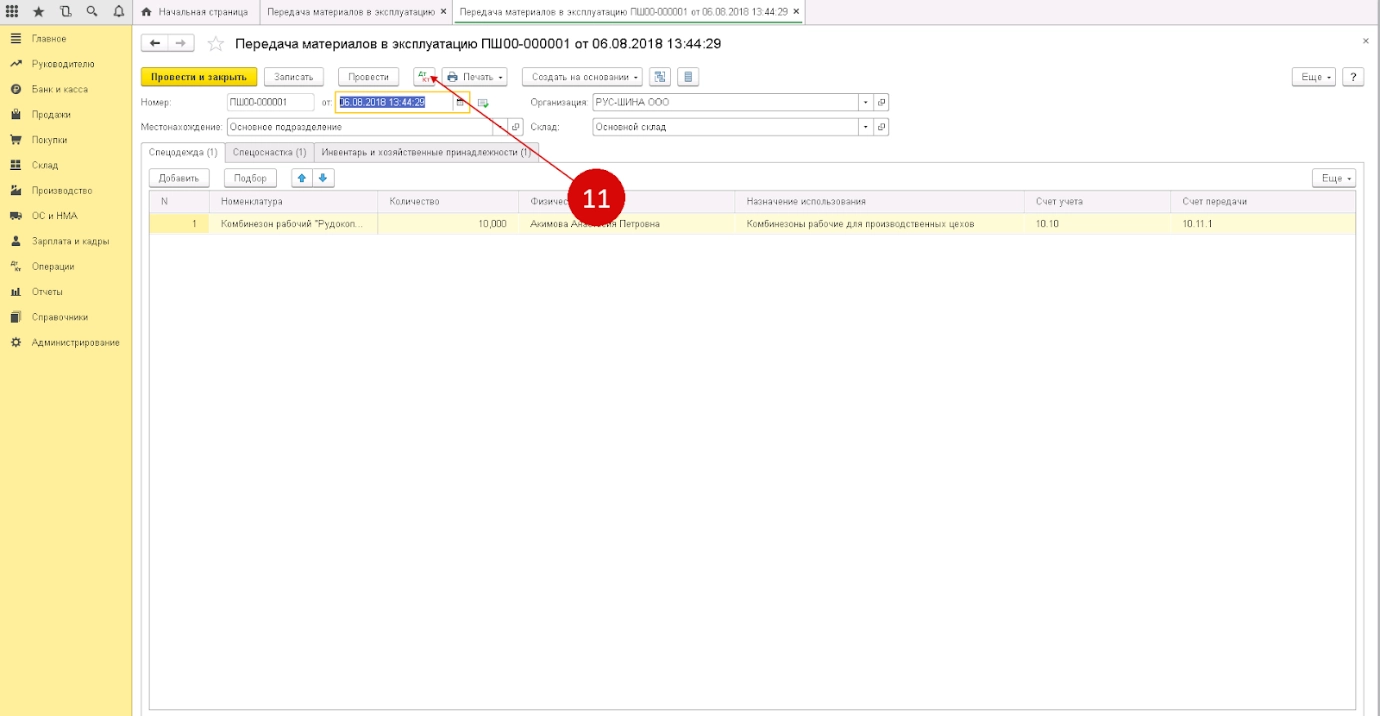The image size is (1380, 716).
Task: Open the Местонахождение record with its open button
Action: 516,127
